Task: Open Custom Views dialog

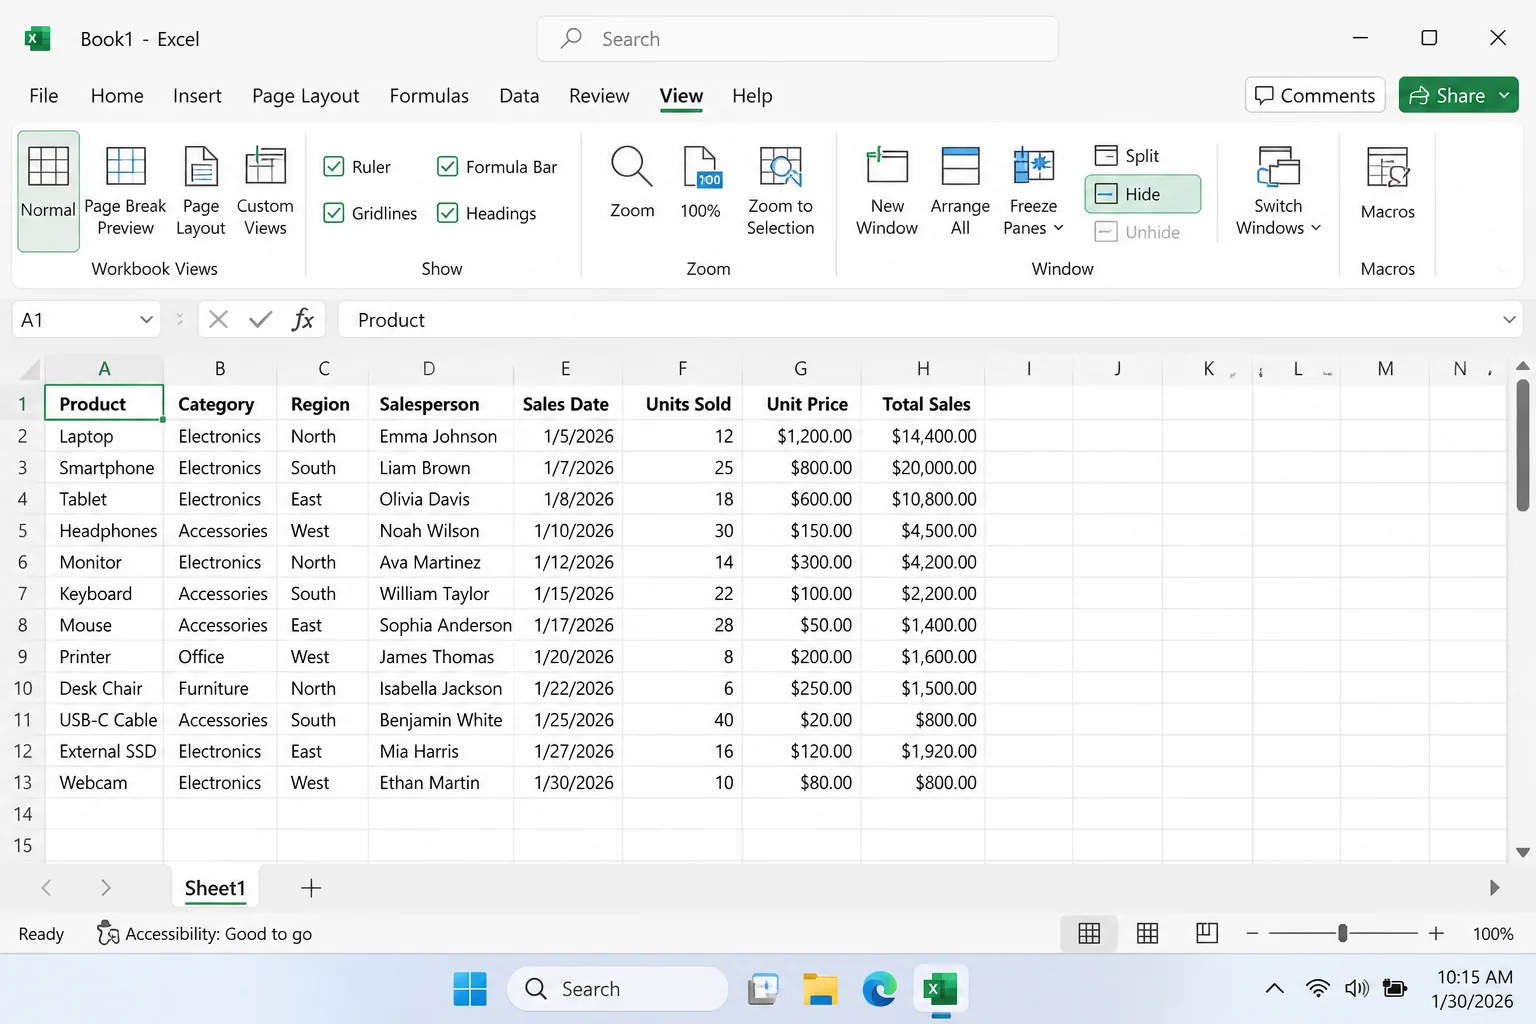Action: pos(265,190)
